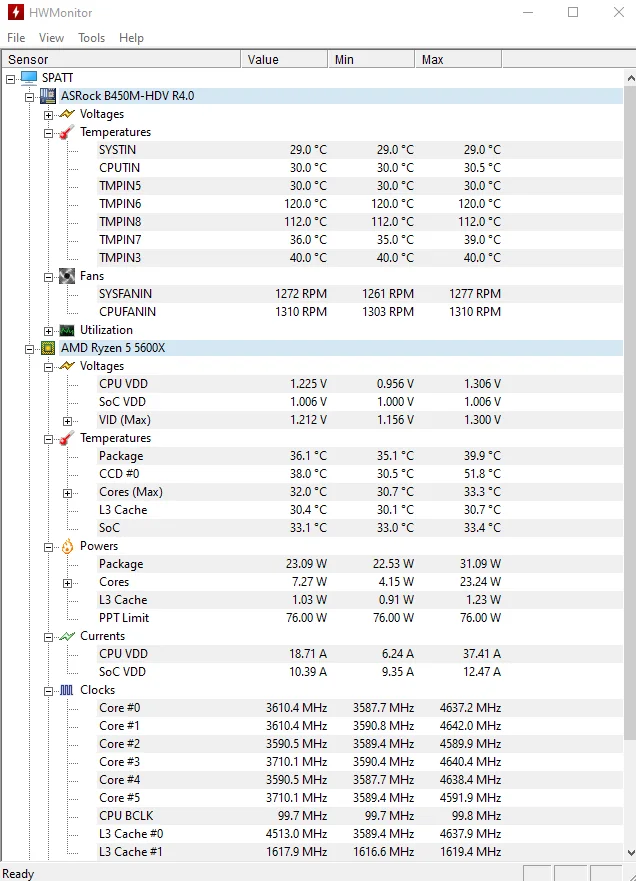Expand the Cores (Max) temperature entry

(x=68, y=492)
